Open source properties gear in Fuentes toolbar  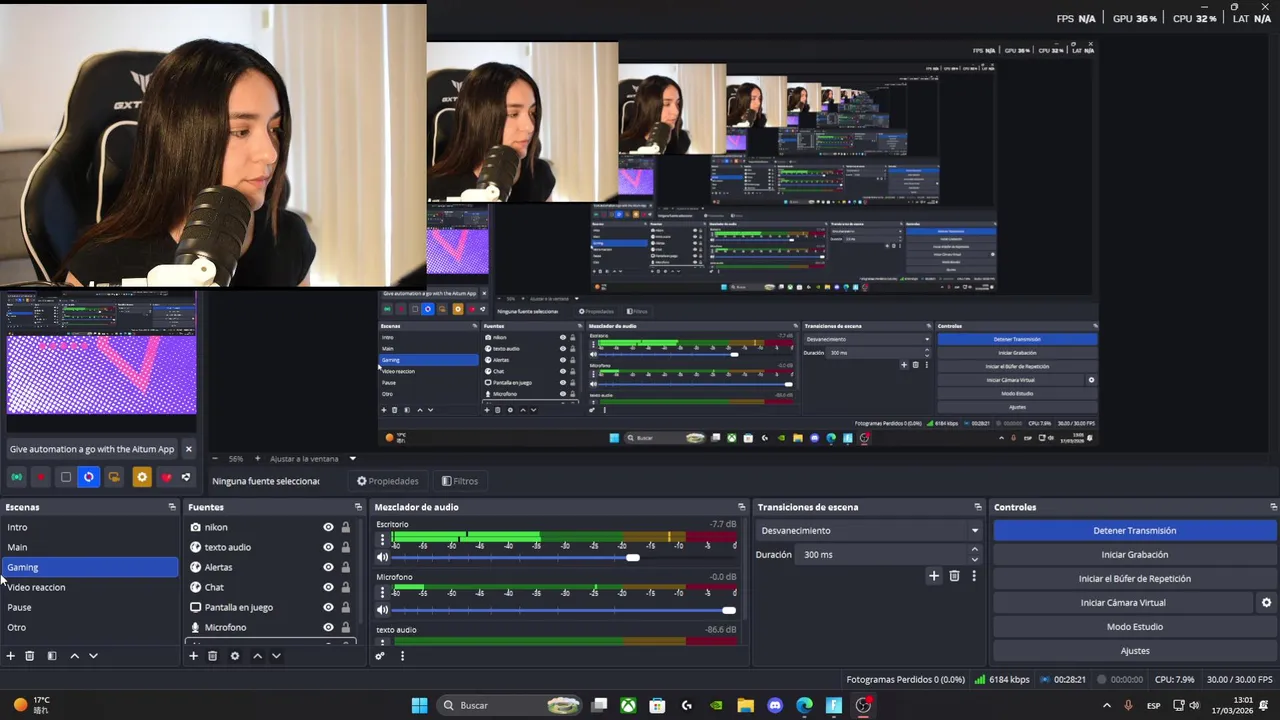coord(235,656)
